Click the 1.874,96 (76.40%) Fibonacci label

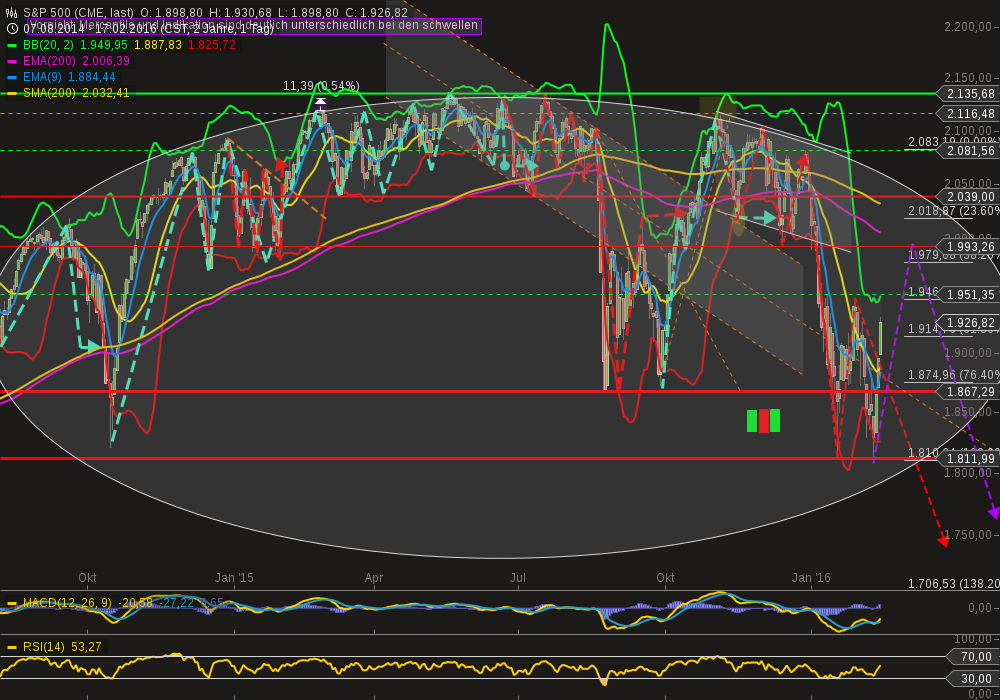point(953,375)
